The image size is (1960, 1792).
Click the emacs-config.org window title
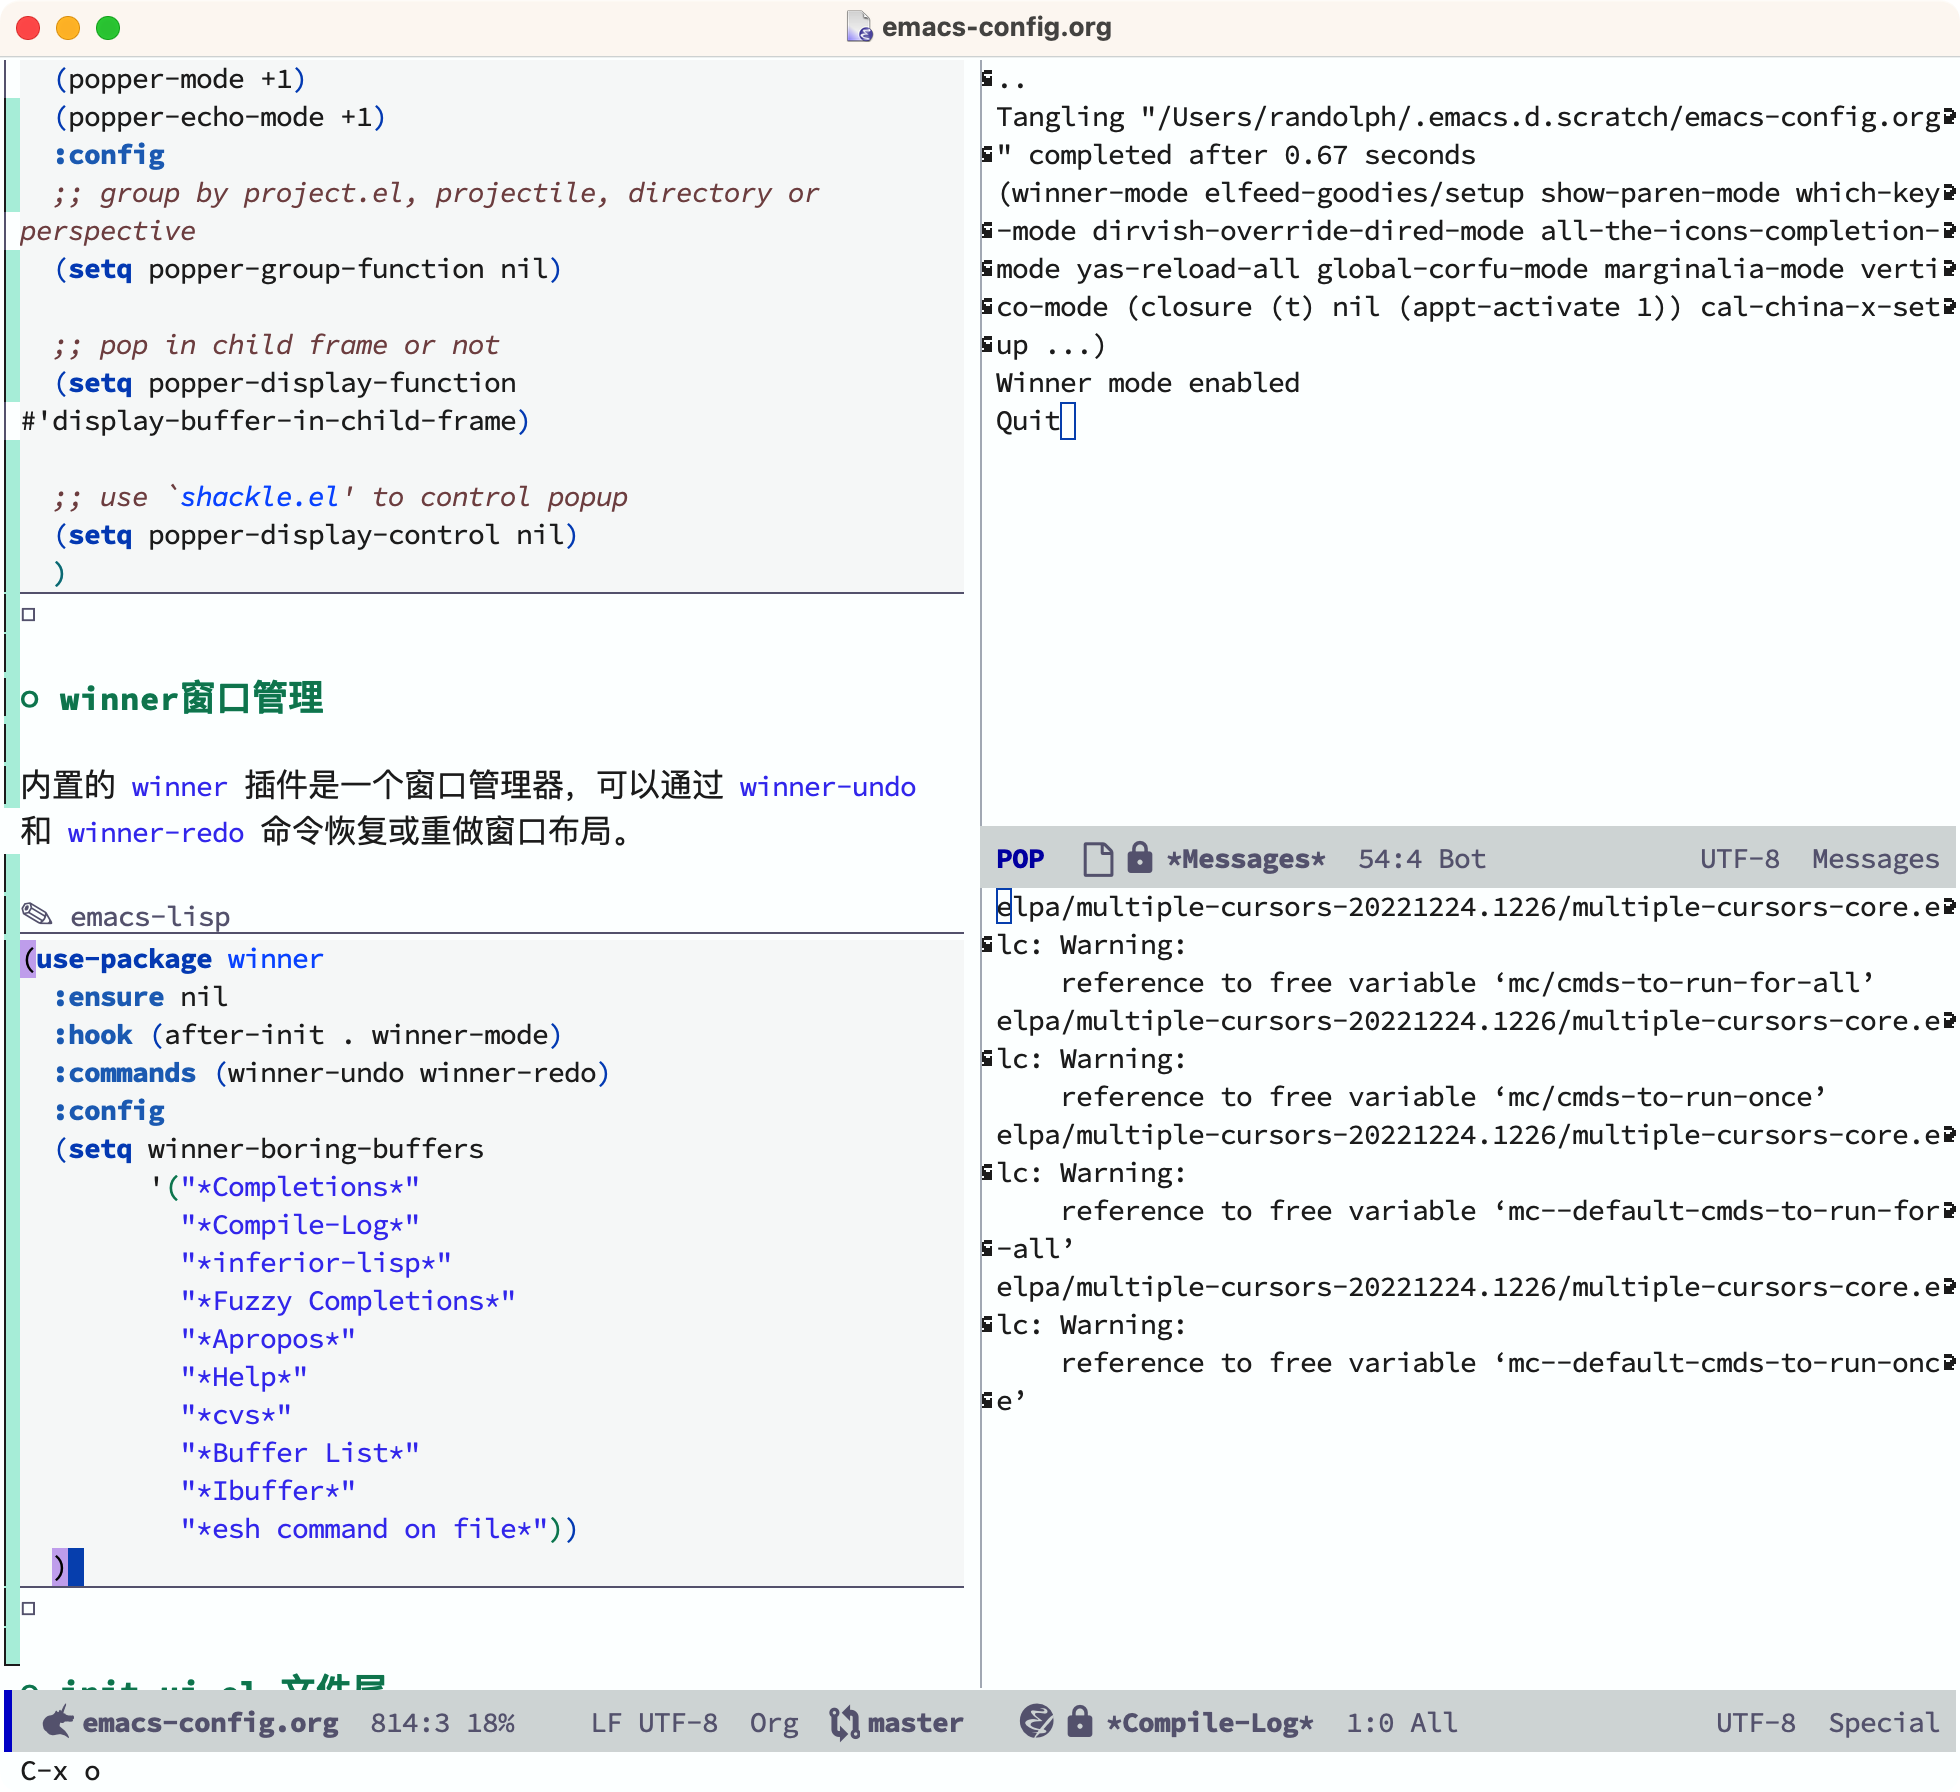point(996,27)
